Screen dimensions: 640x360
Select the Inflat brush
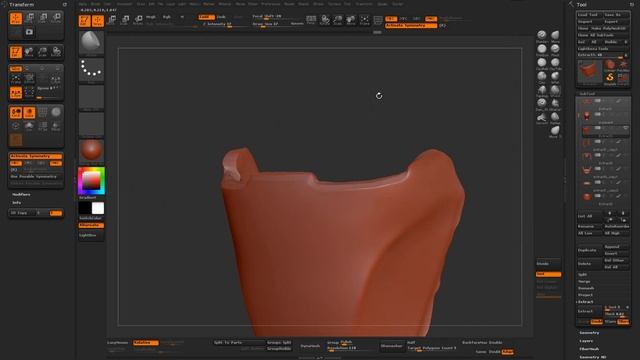[555, 77]
